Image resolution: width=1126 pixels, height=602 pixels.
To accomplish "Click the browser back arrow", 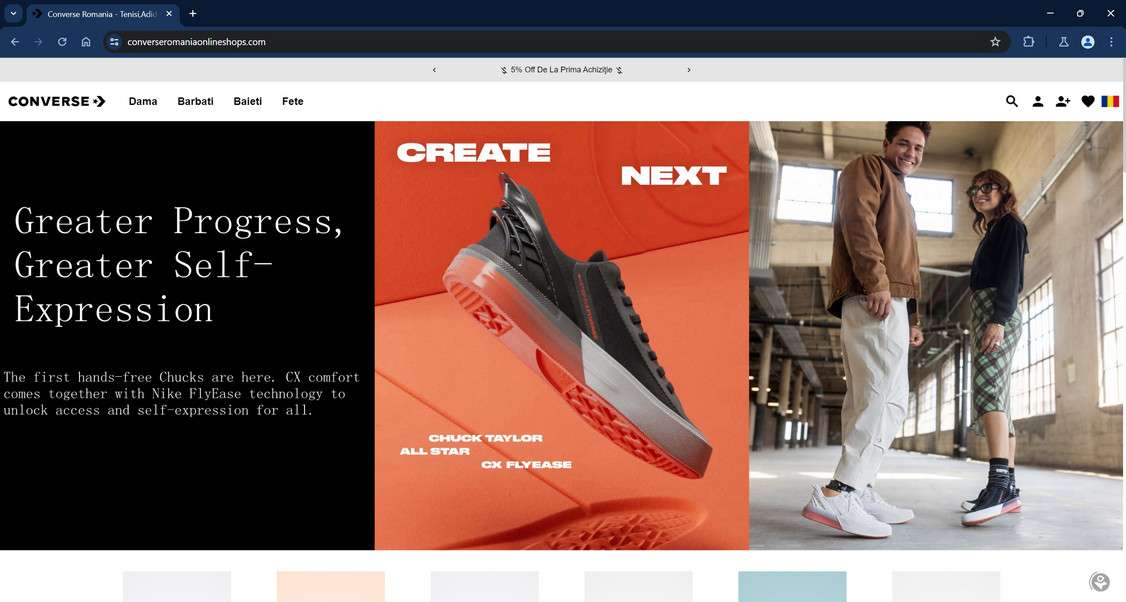I will (x=15, y=42).
